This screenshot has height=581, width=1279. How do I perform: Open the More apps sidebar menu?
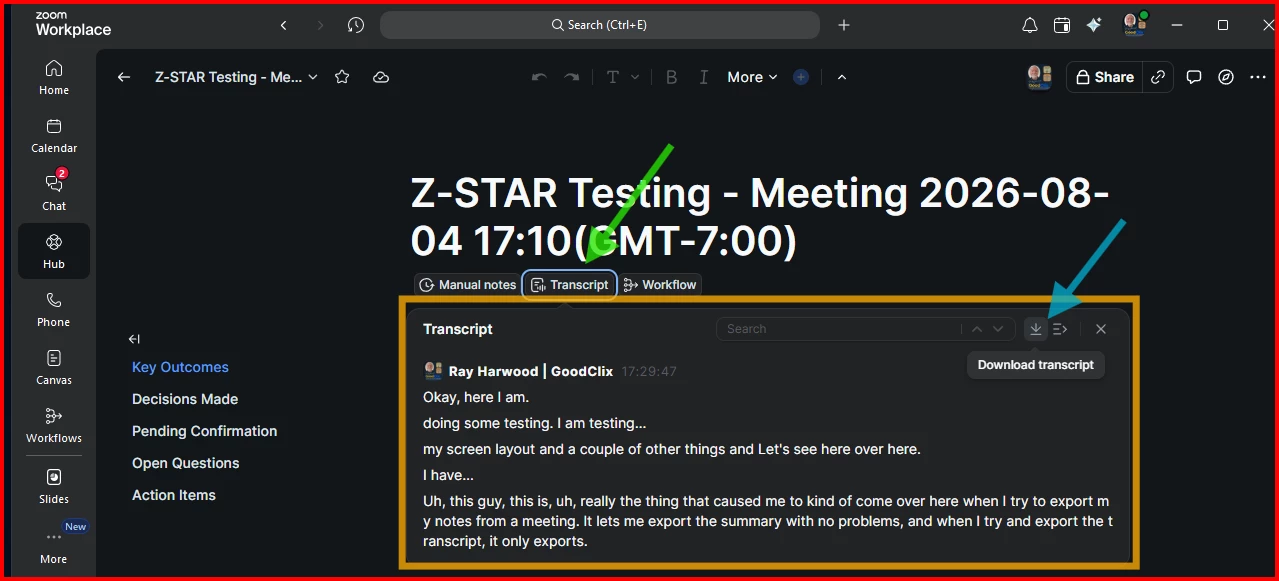coord(54,546)
